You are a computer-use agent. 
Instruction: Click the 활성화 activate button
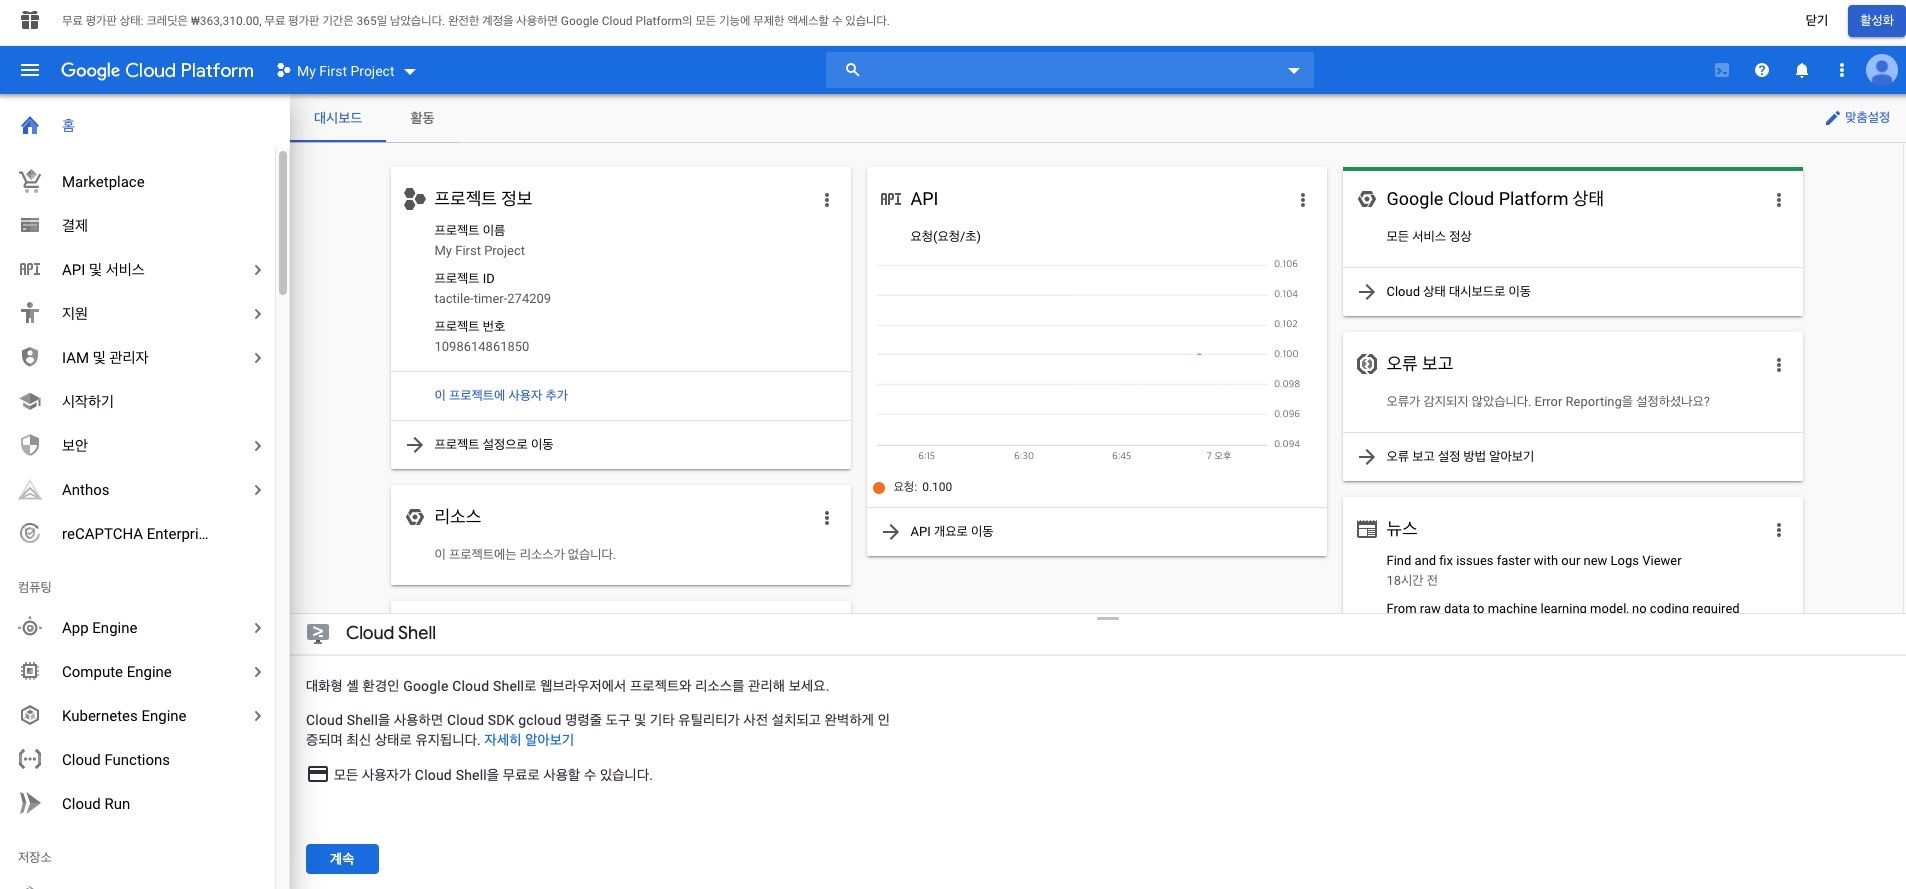pyautogui.click(x=1876, y=21)
